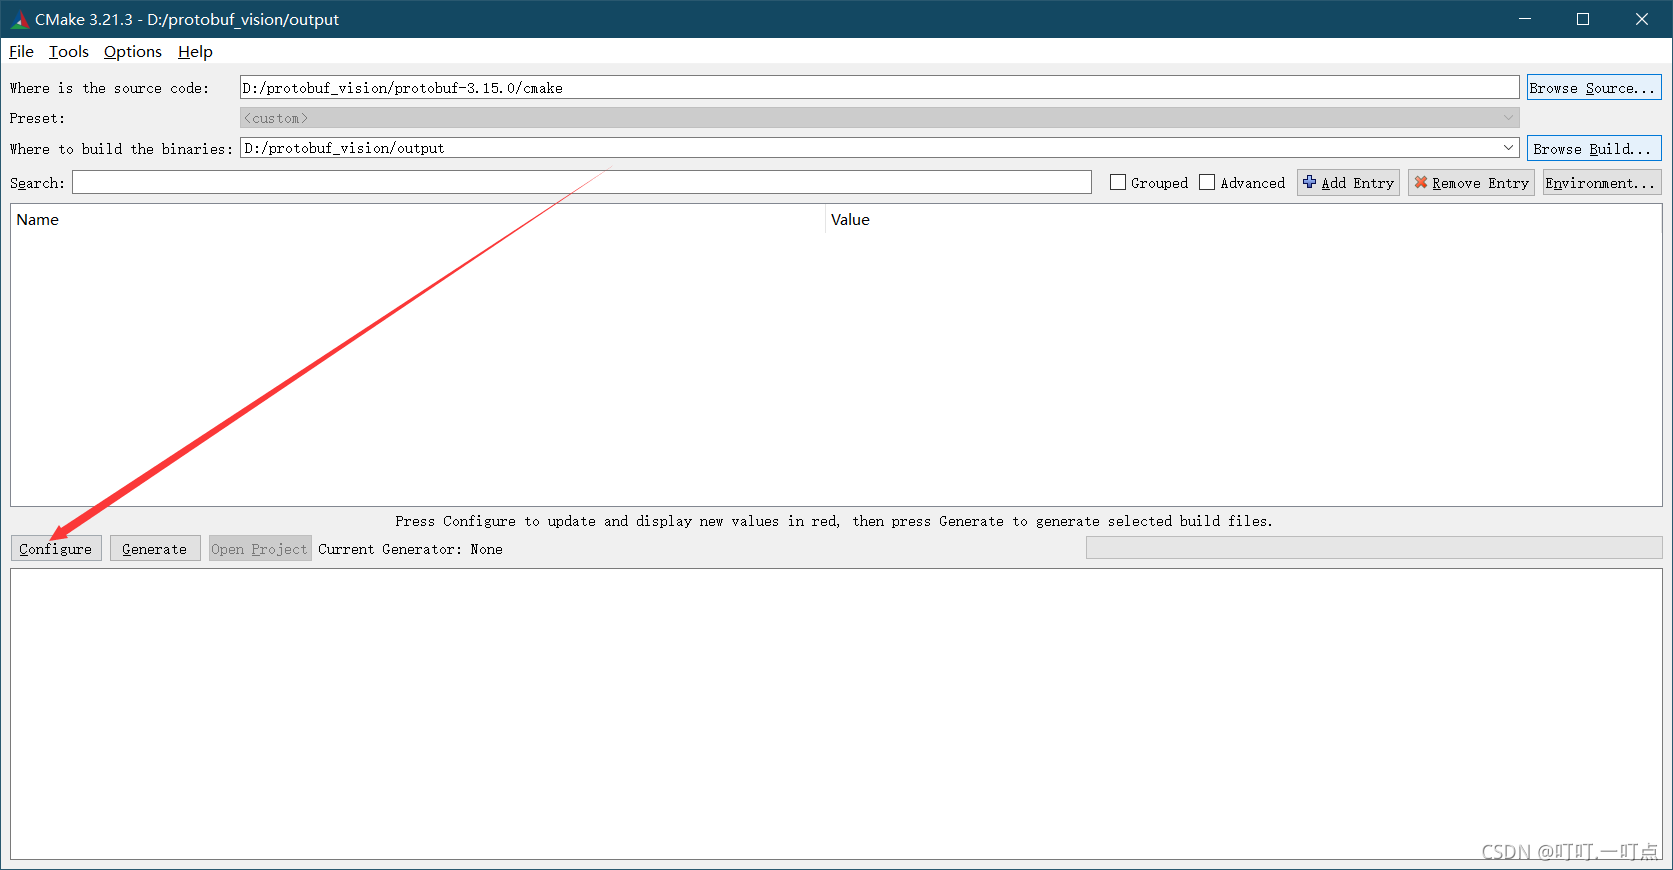Viewport: 1673px width, 870px height.
Task: Open the Help menu
Action: pyautogui.click(x=195, y=52)
